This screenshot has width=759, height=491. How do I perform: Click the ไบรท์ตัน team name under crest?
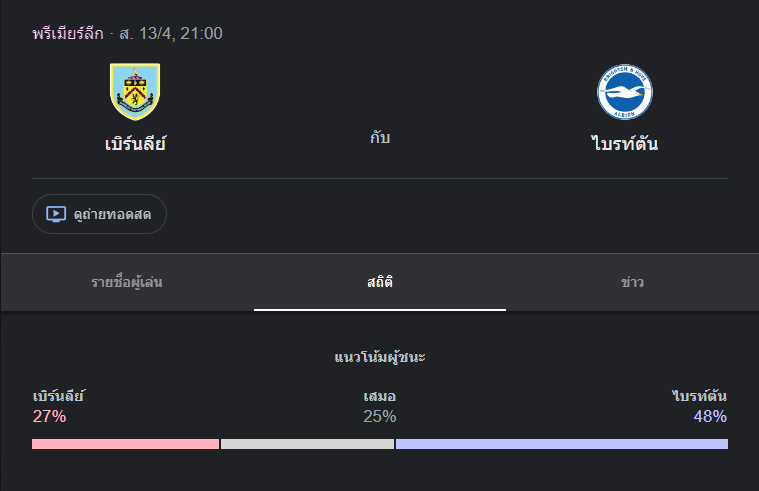point(624,143)
